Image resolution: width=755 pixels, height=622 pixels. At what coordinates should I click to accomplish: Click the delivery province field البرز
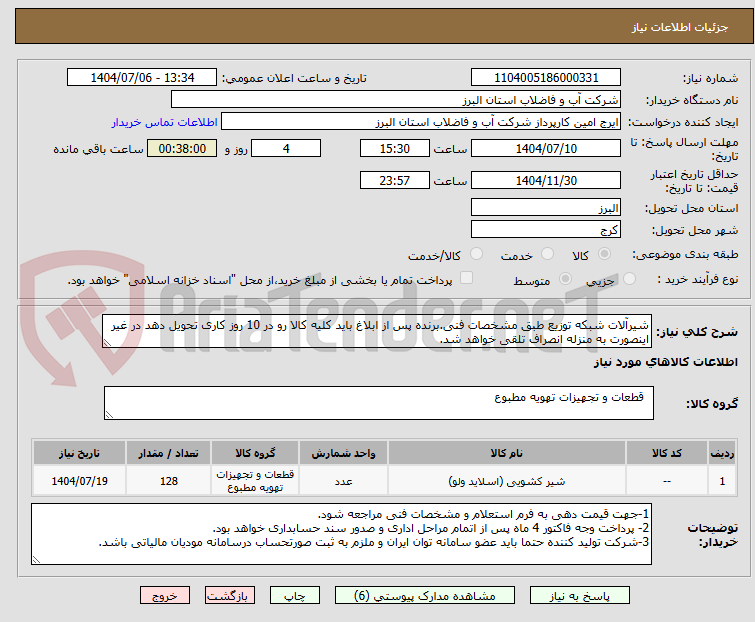546,207
